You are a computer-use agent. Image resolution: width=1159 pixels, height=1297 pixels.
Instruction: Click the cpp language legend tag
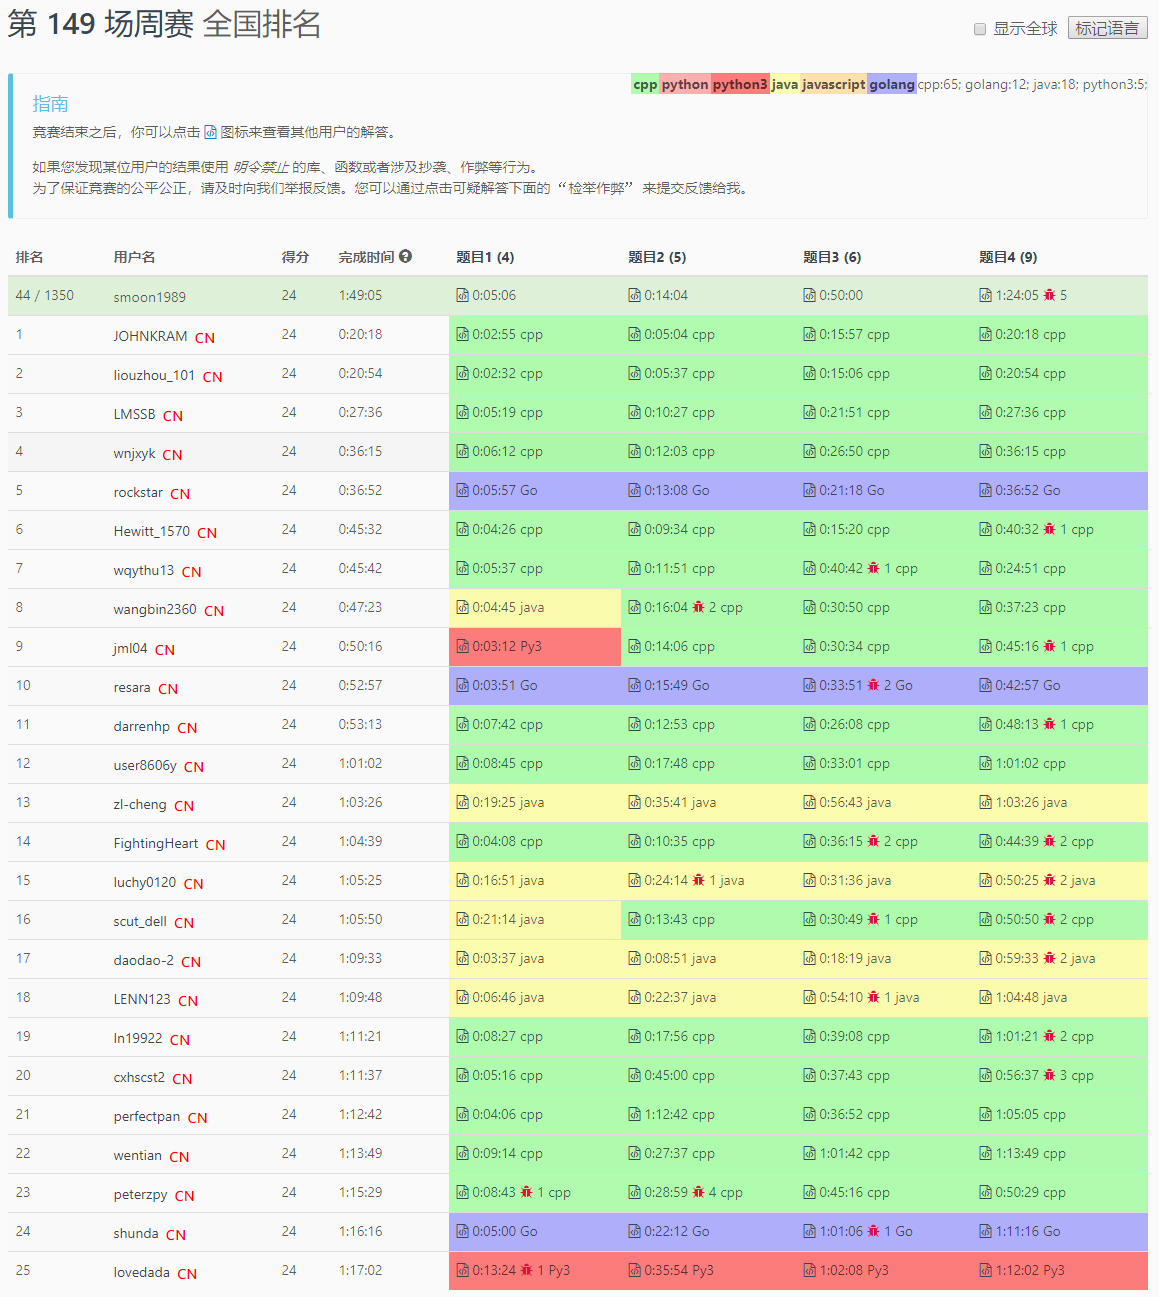tap(643, 84)
